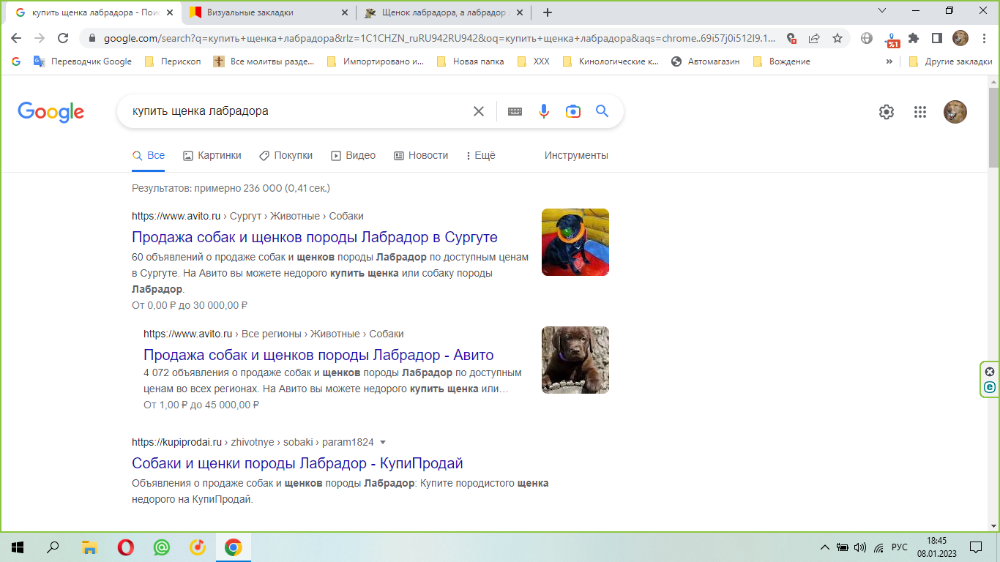Screen dimensions: 1000x562
Task: Open the XXX bookmark folder
Action: pyautogui.click(x=533, y=61)
